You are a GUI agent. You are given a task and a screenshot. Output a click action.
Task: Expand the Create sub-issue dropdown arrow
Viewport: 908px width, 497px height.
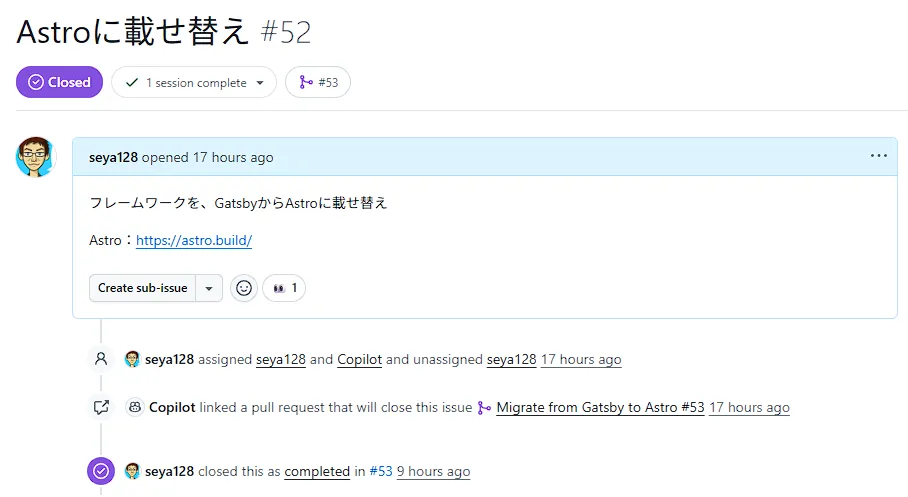click(209, 288)
